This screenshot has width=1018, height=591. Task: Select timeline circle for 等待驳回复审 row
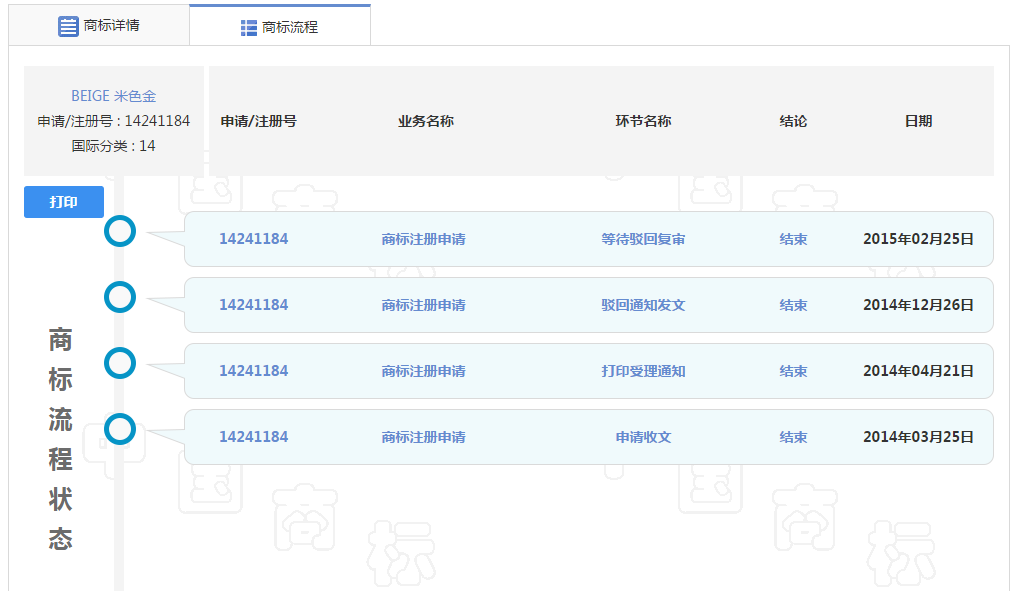(x=120, y=231)
